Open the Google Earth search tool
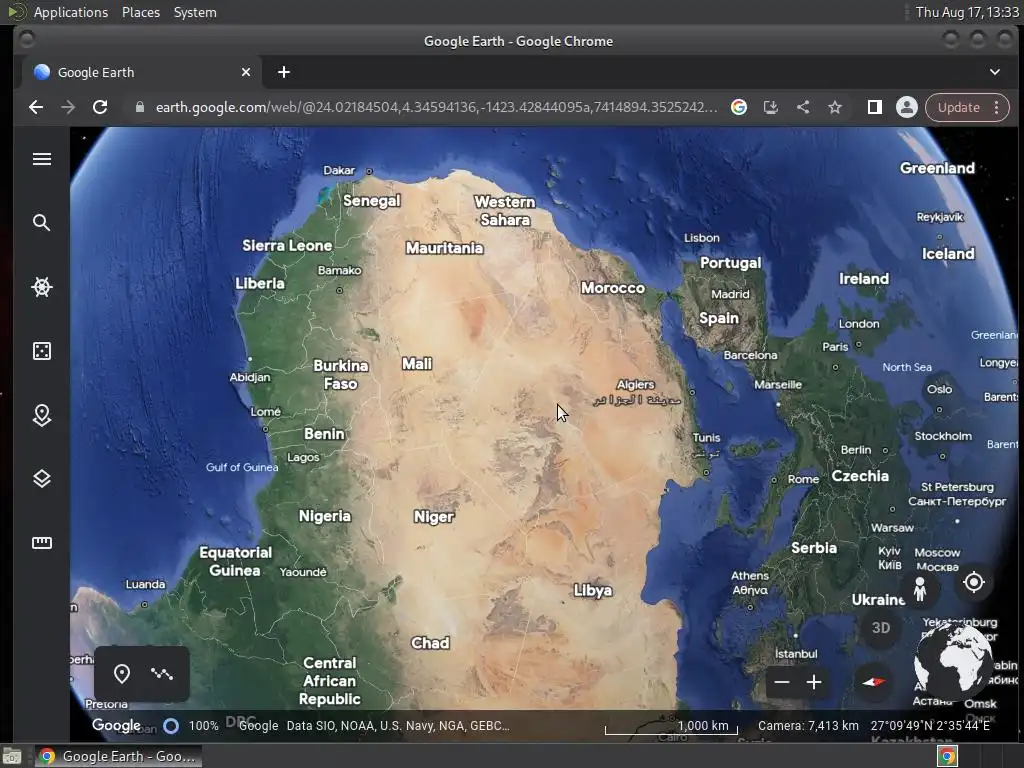 click(42, 223)
